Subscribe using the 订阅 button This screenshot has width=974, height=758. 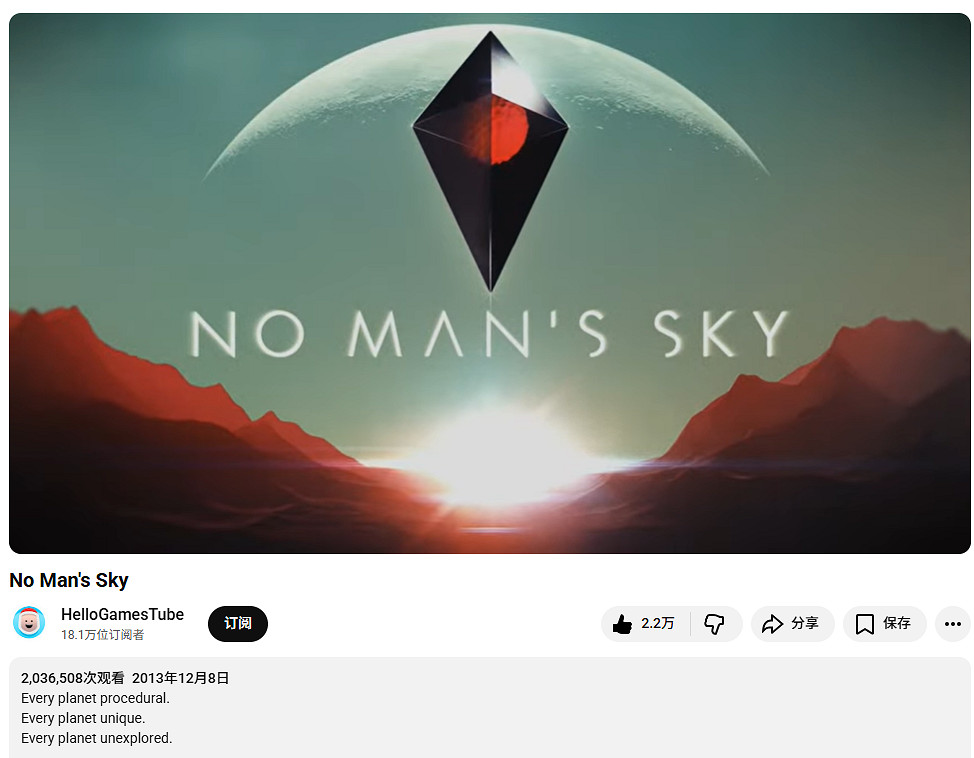238,623
